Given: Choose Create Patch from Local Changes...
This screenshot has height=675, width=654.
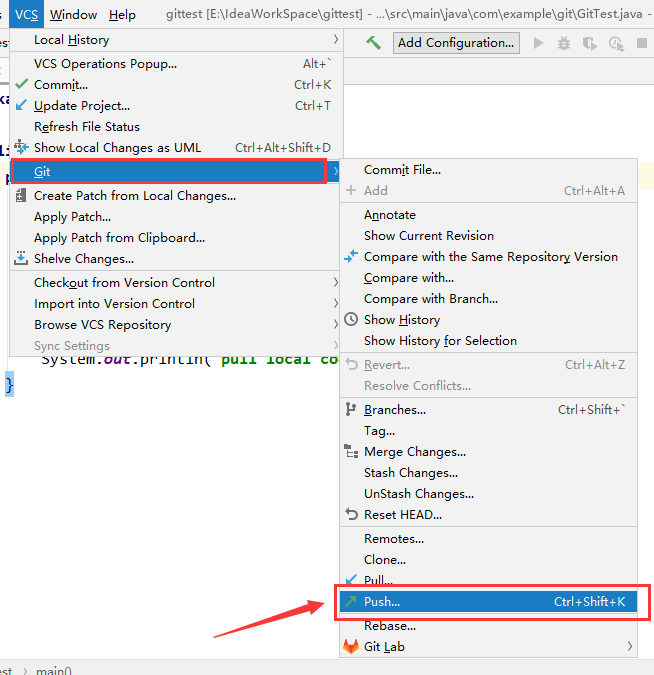Looking at the screenshot, I should (176, 195).
